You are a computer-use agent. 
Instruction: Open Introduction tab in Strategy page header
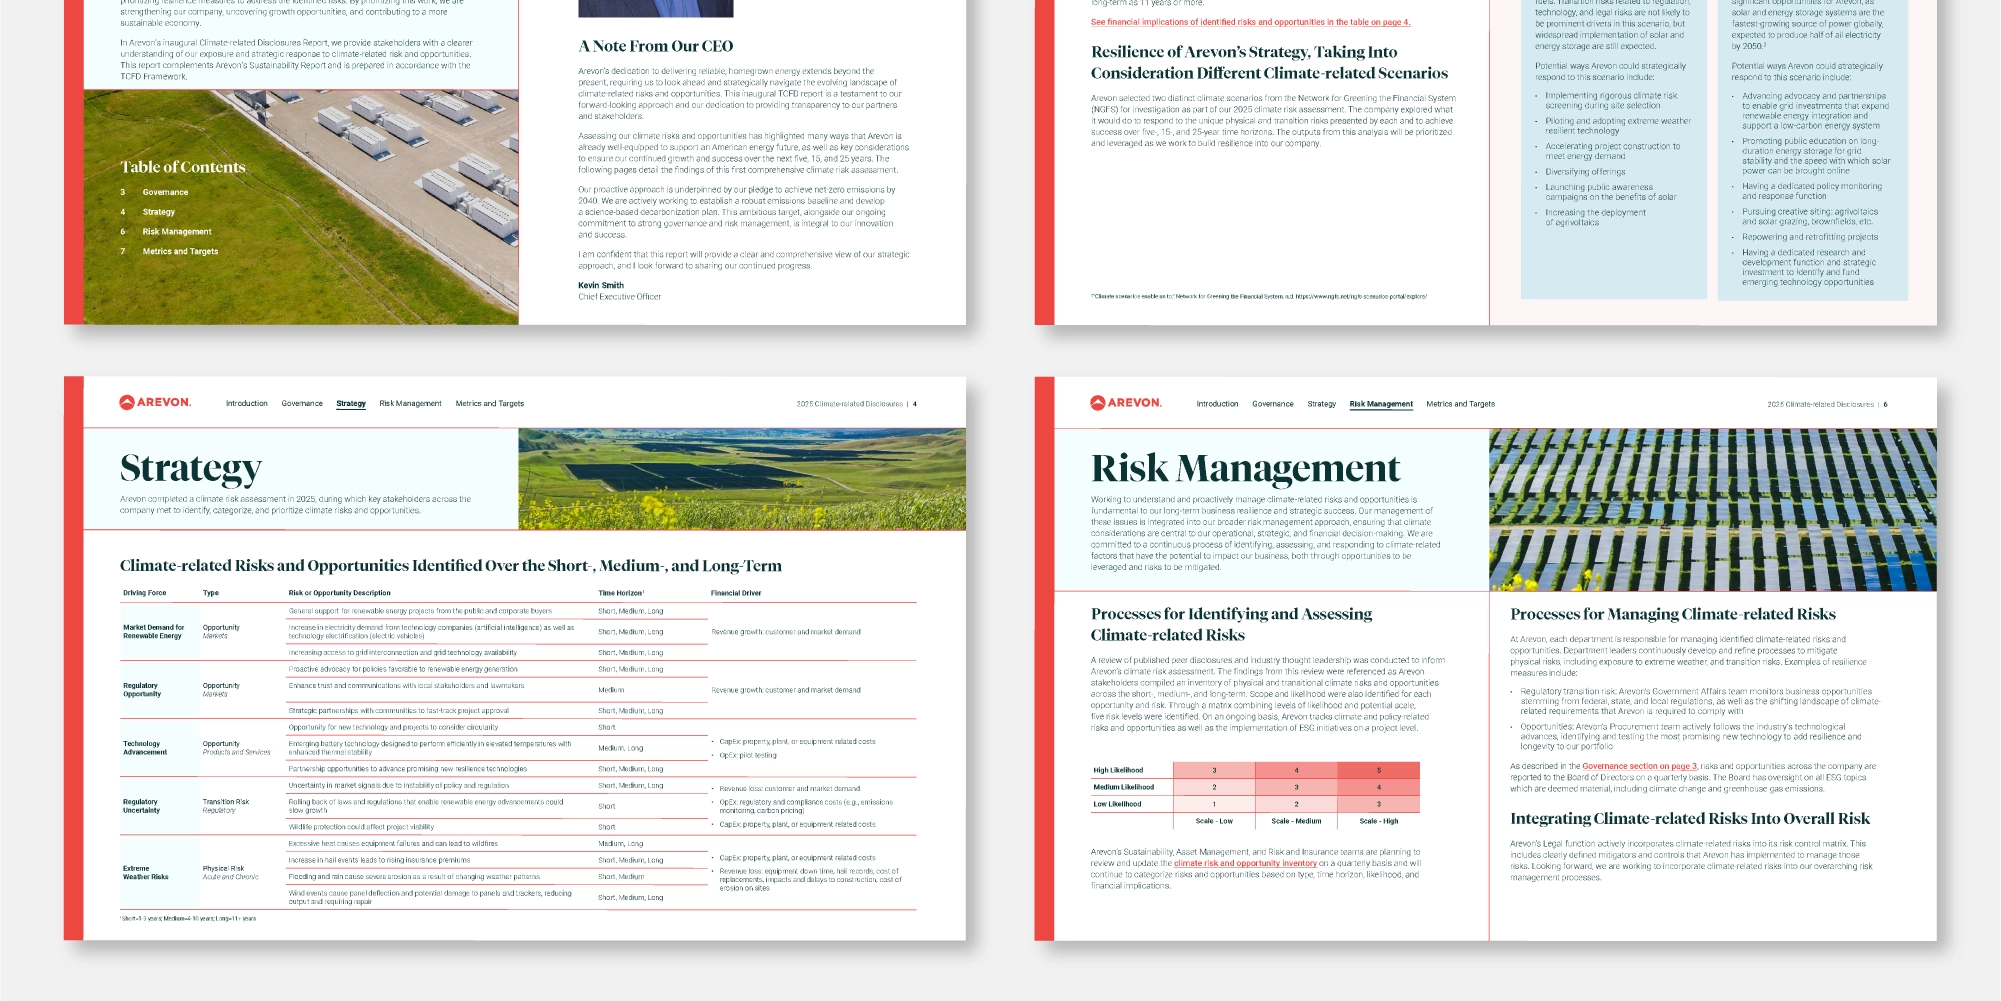247,404
